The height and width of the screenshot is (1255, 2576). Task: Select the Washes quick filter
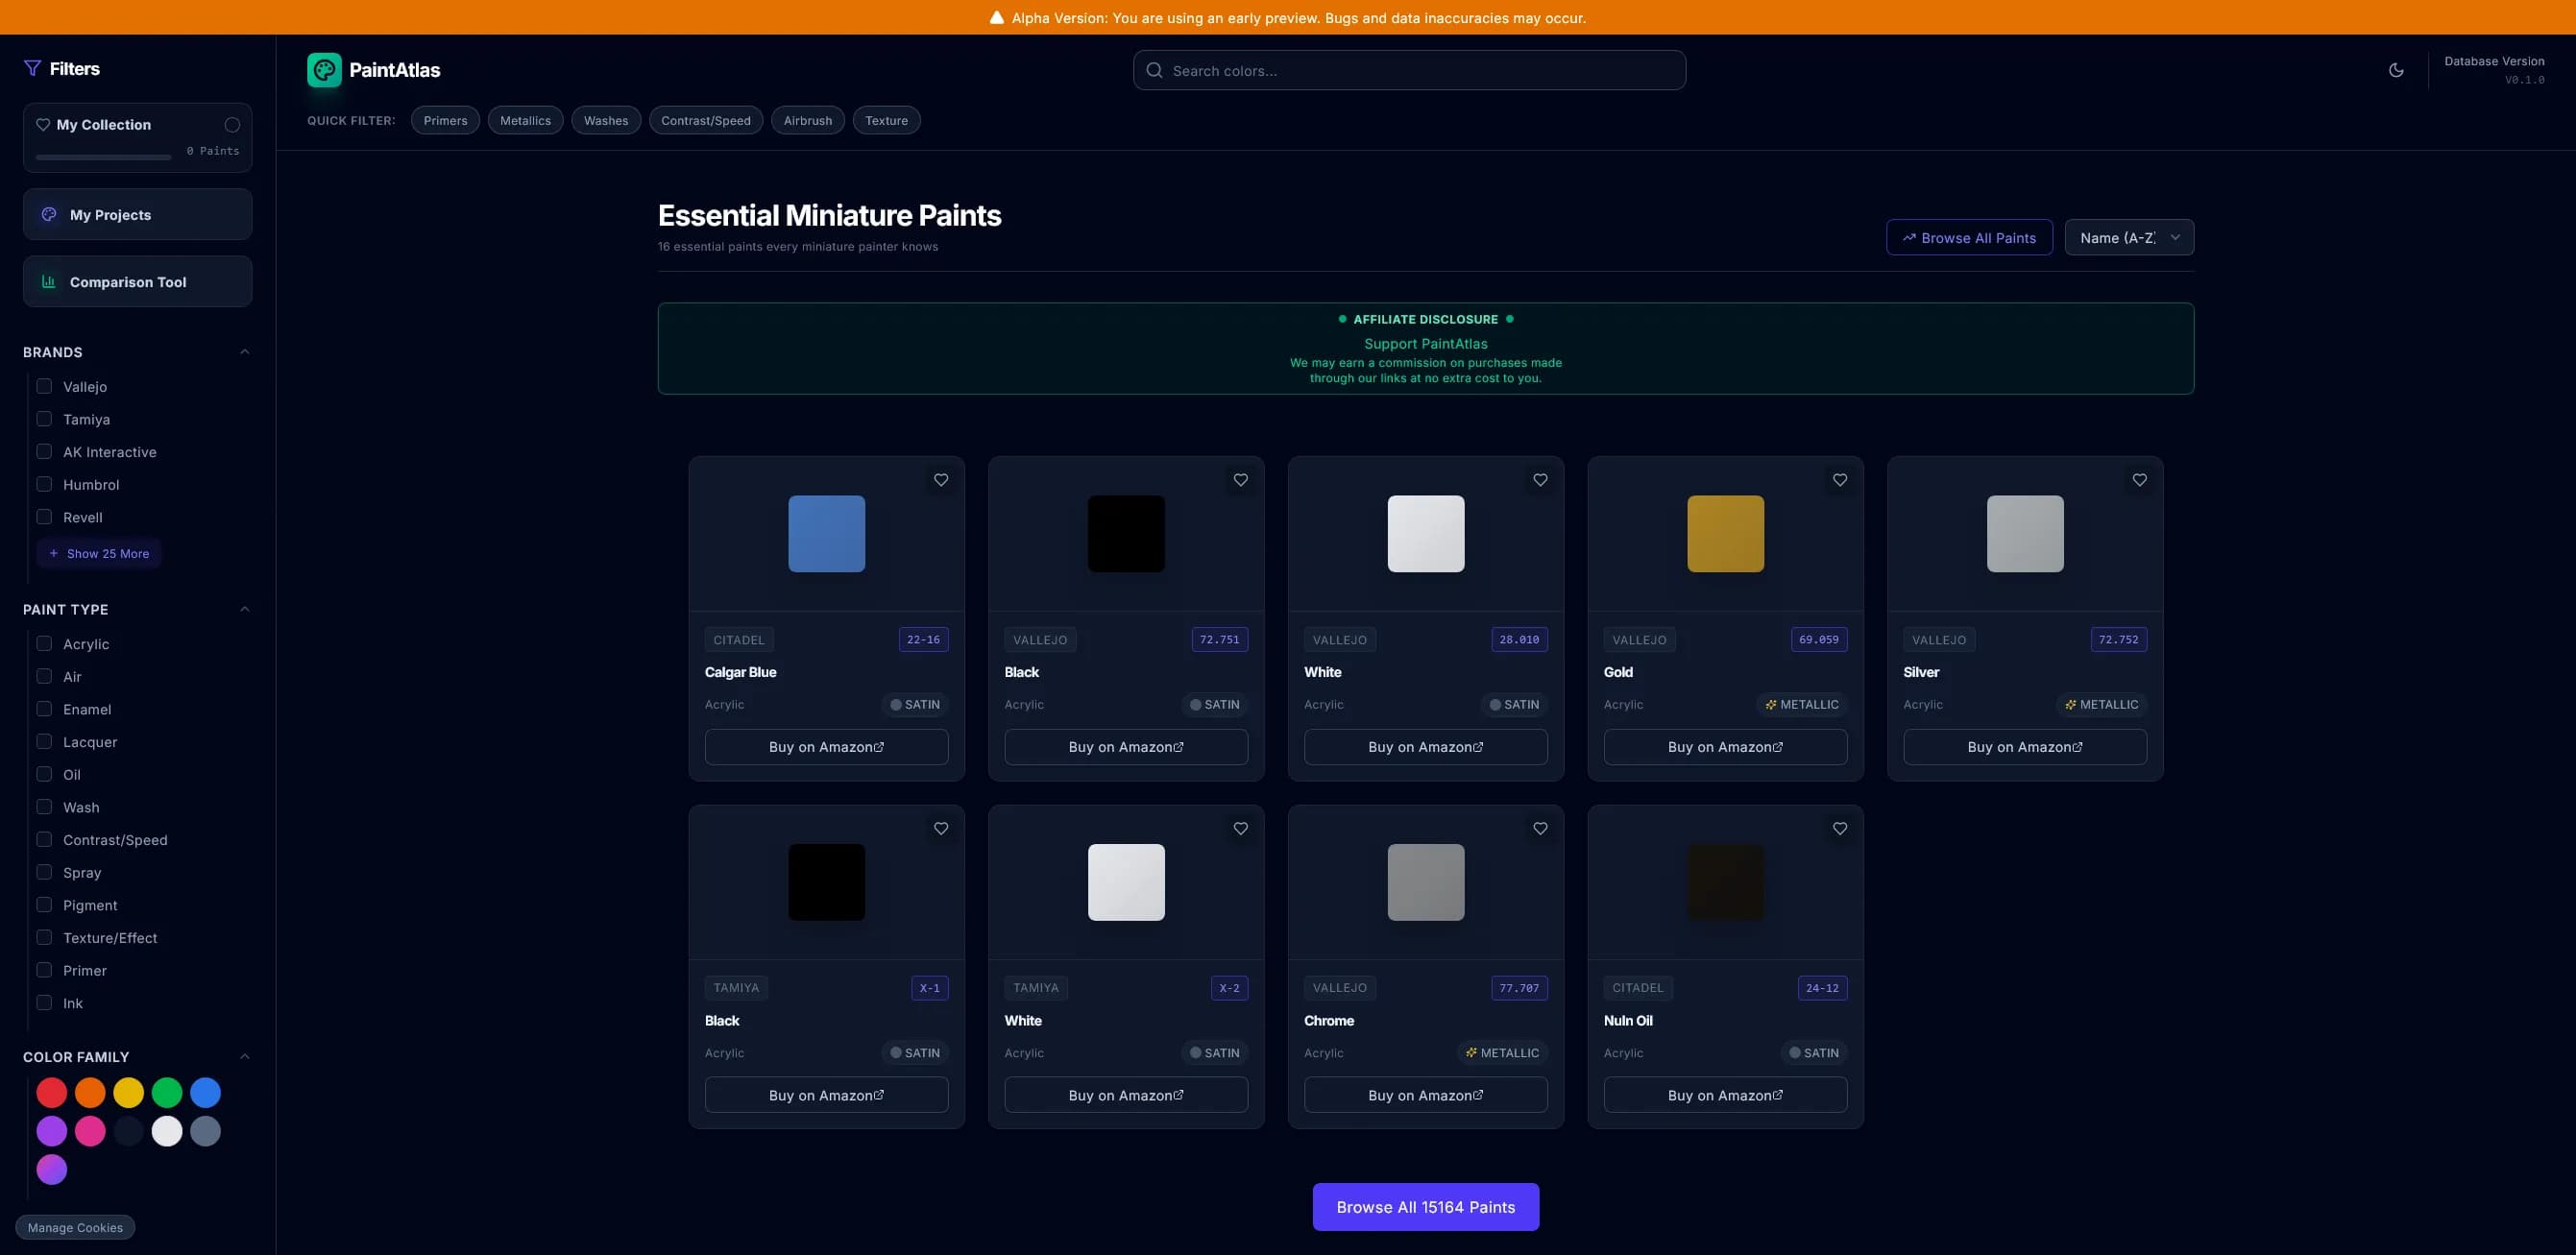click(x=606, y=120)
